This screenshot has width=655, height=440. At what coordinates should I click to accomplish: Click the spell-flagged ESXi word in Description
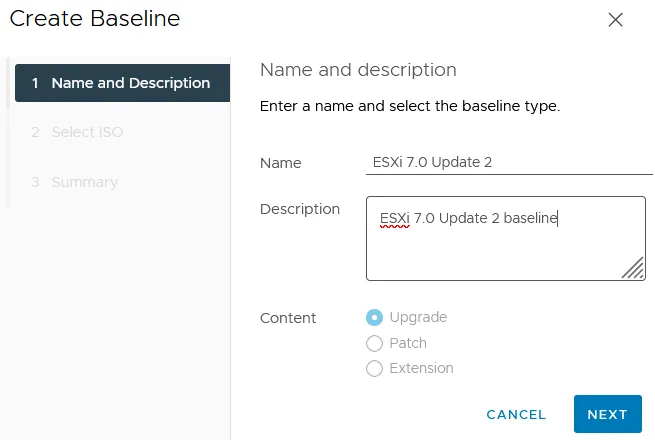click(x=395, y=217)
